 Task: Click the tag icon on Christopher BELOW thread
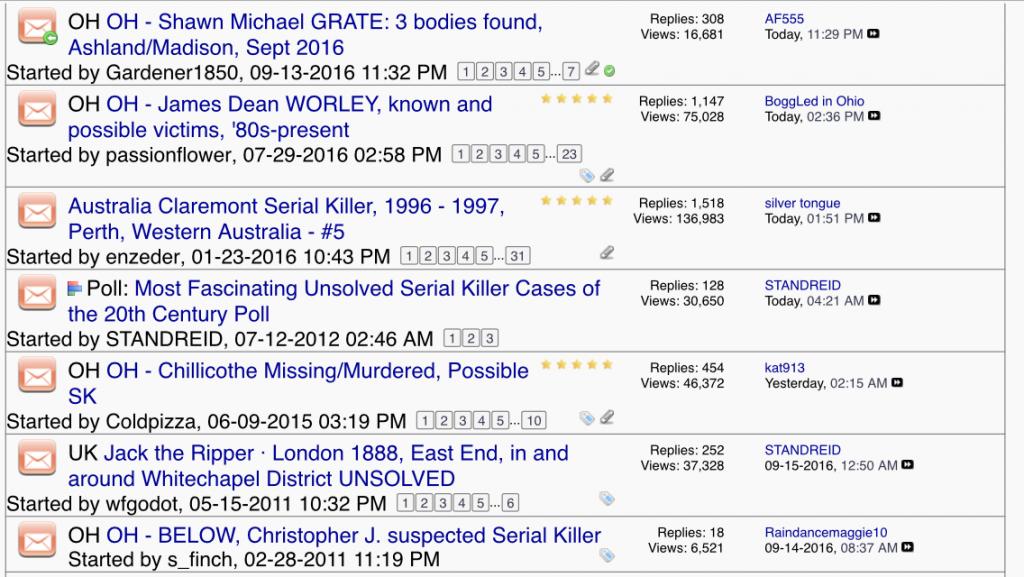click(606, 555)
